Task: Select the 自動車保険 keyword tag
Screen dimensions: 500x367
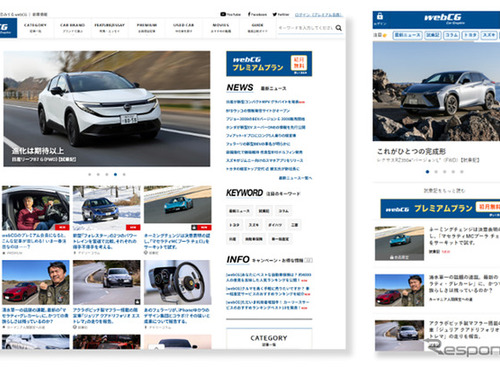Action: [x=254, y=239]
